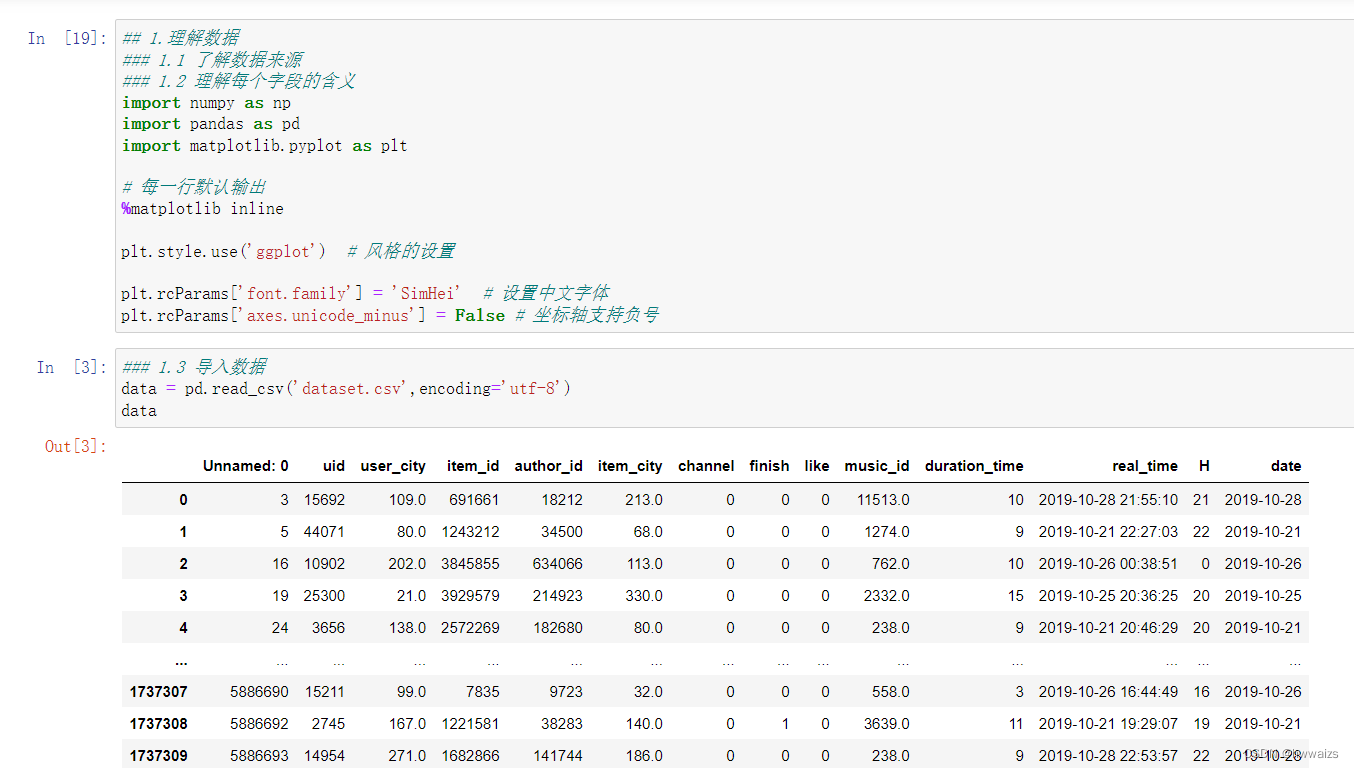Click the 'user_city' column header
Screen dimensions: 1354x768
(x=393, y=466)
